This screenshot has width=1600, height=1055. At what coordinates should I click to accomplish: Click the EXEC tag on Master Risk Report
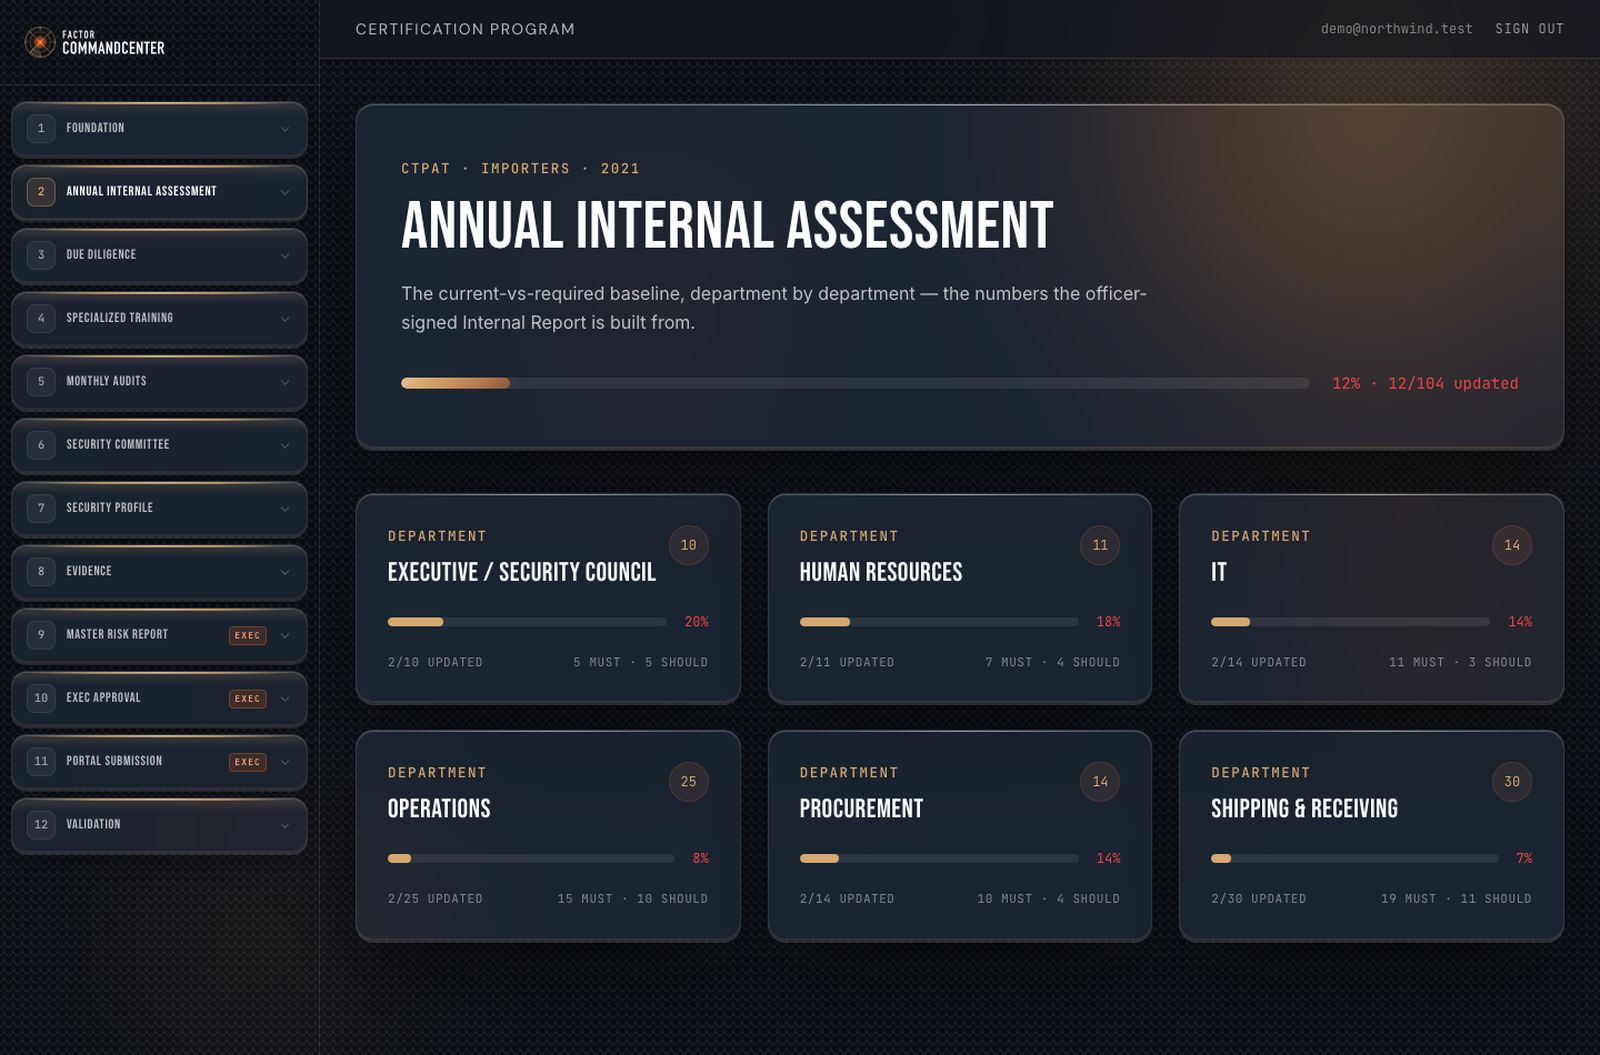coord(247,635)
